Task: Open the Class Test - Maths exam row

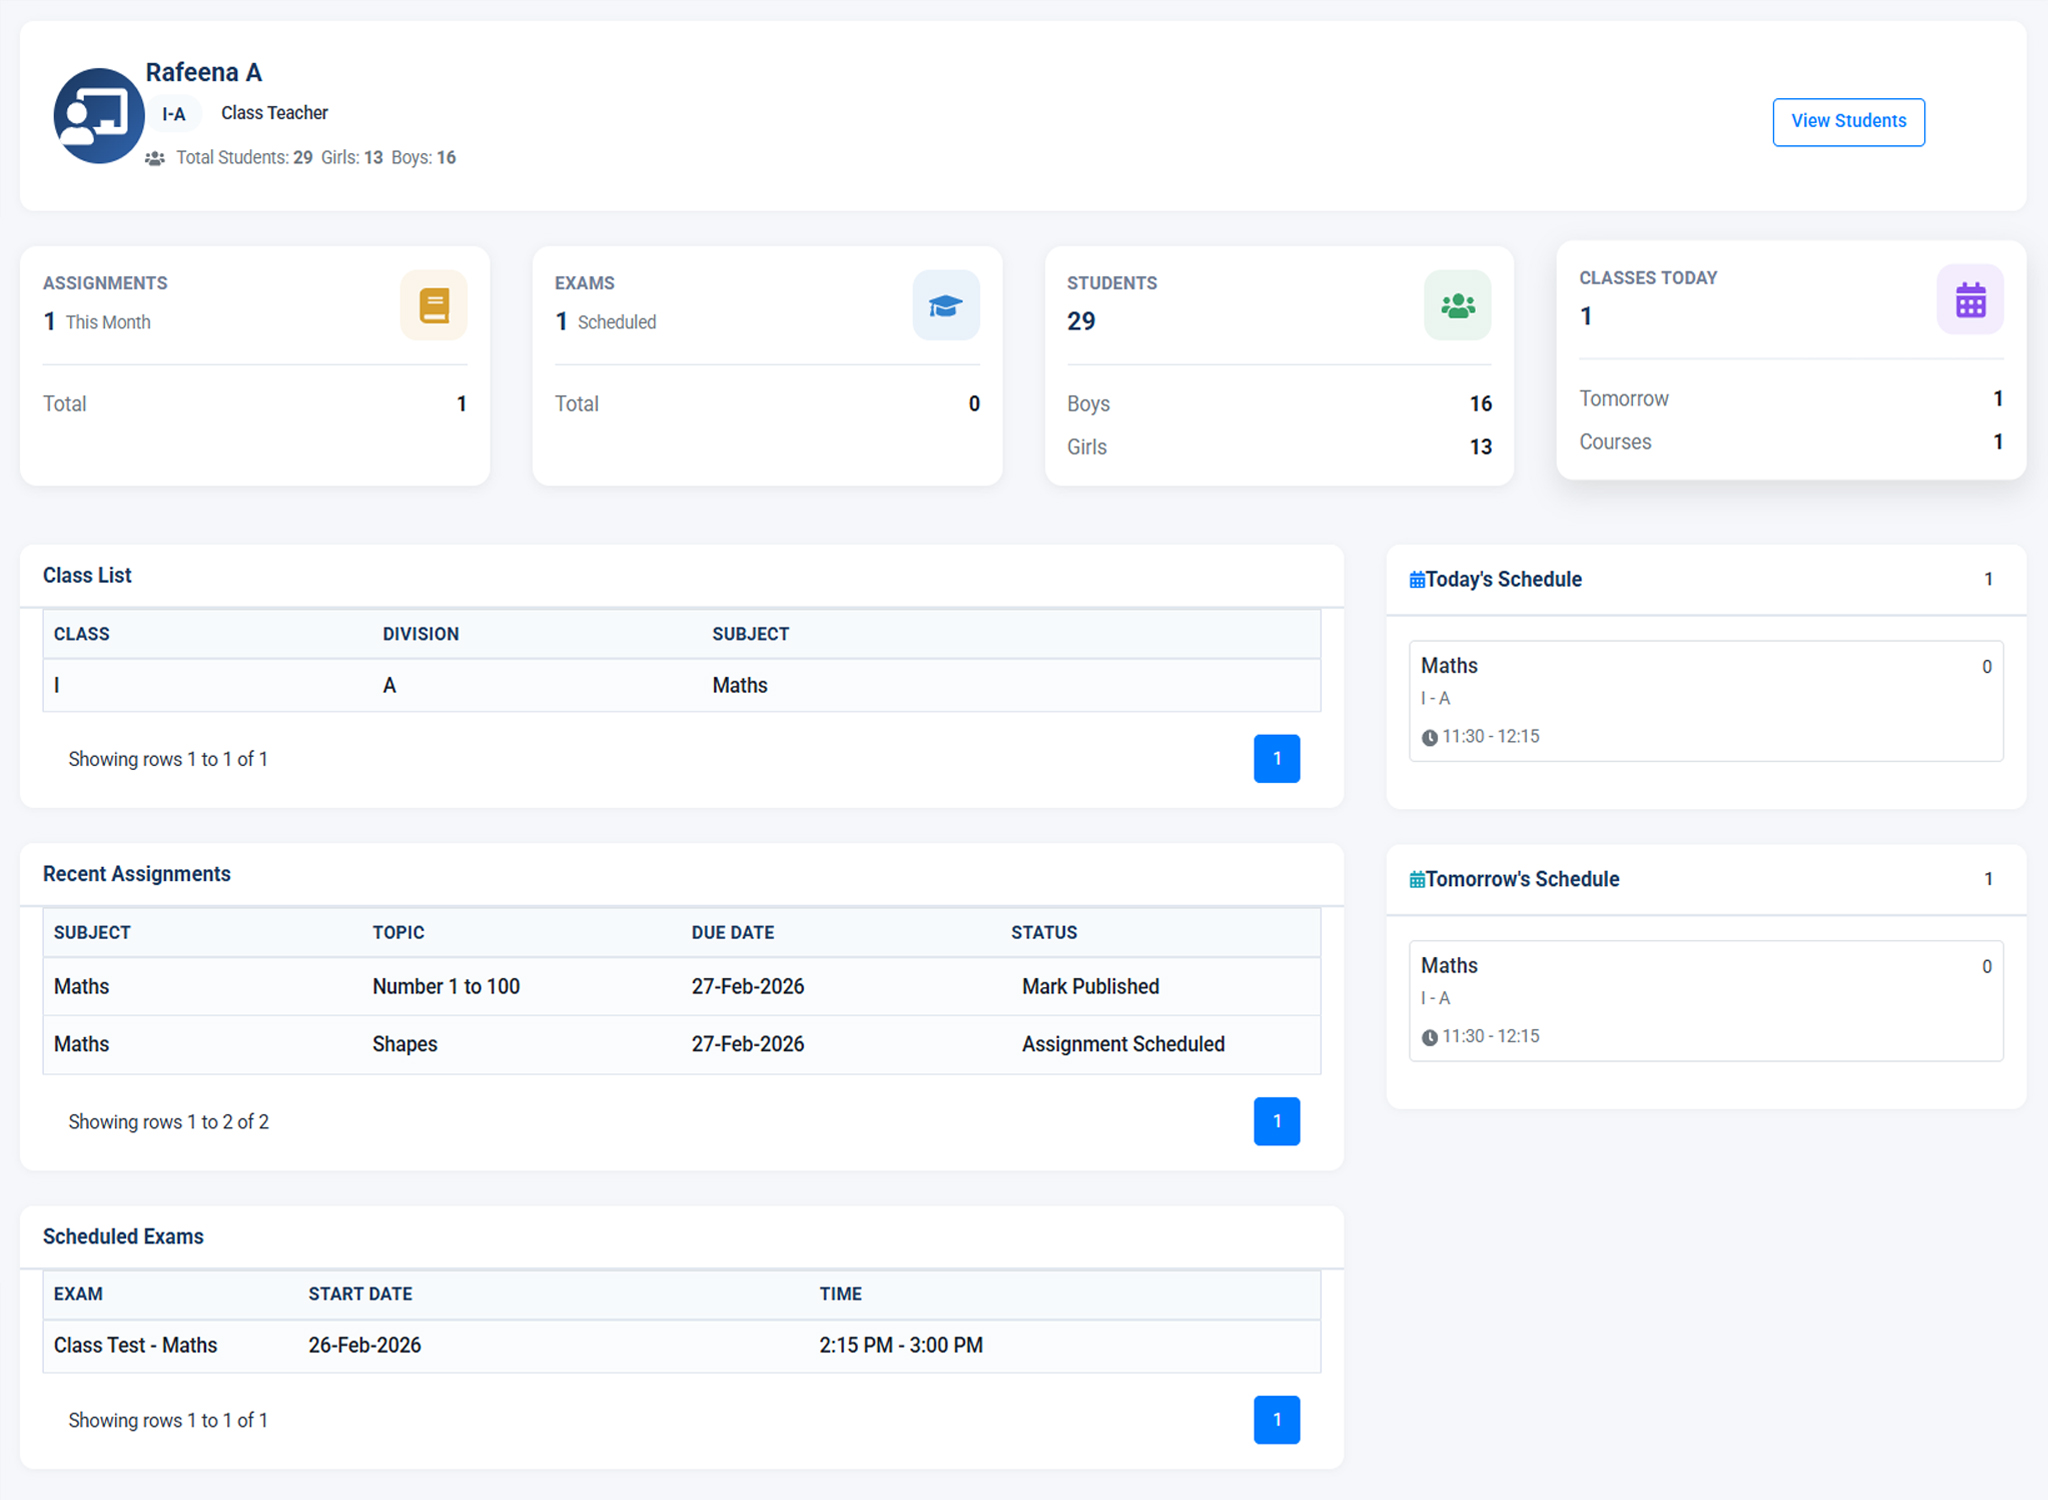Action: (x=136, y=1345)
